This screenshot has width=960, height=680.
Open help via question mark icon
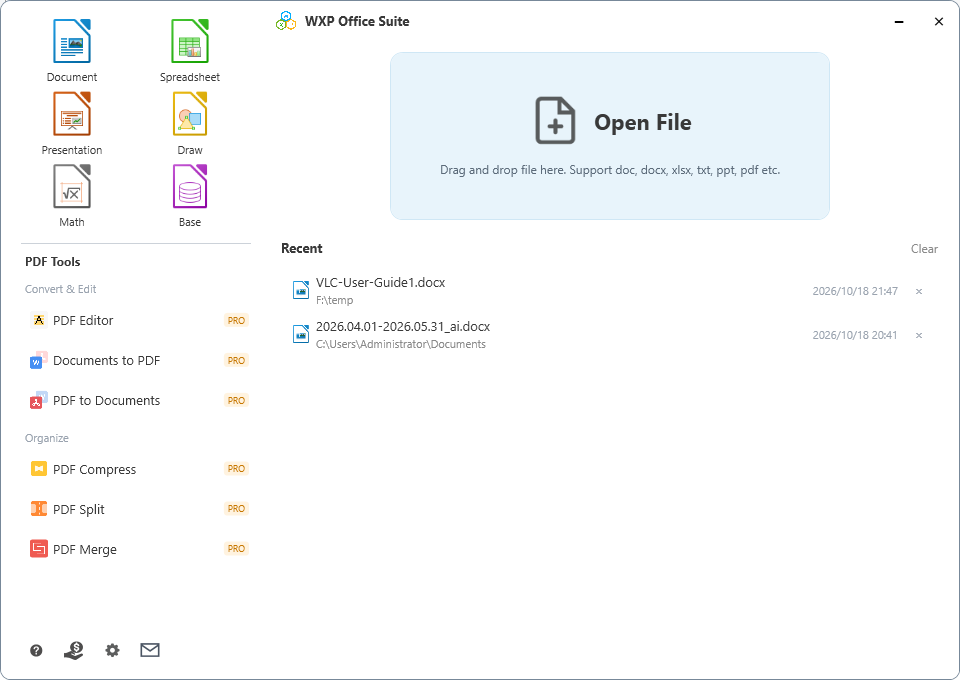pos(36,650)
